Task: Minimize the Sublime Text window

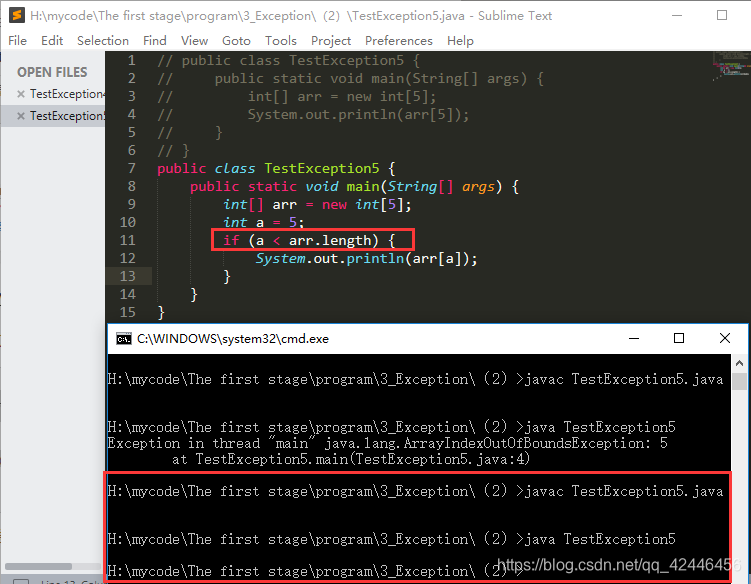Action: pos(677,15)
